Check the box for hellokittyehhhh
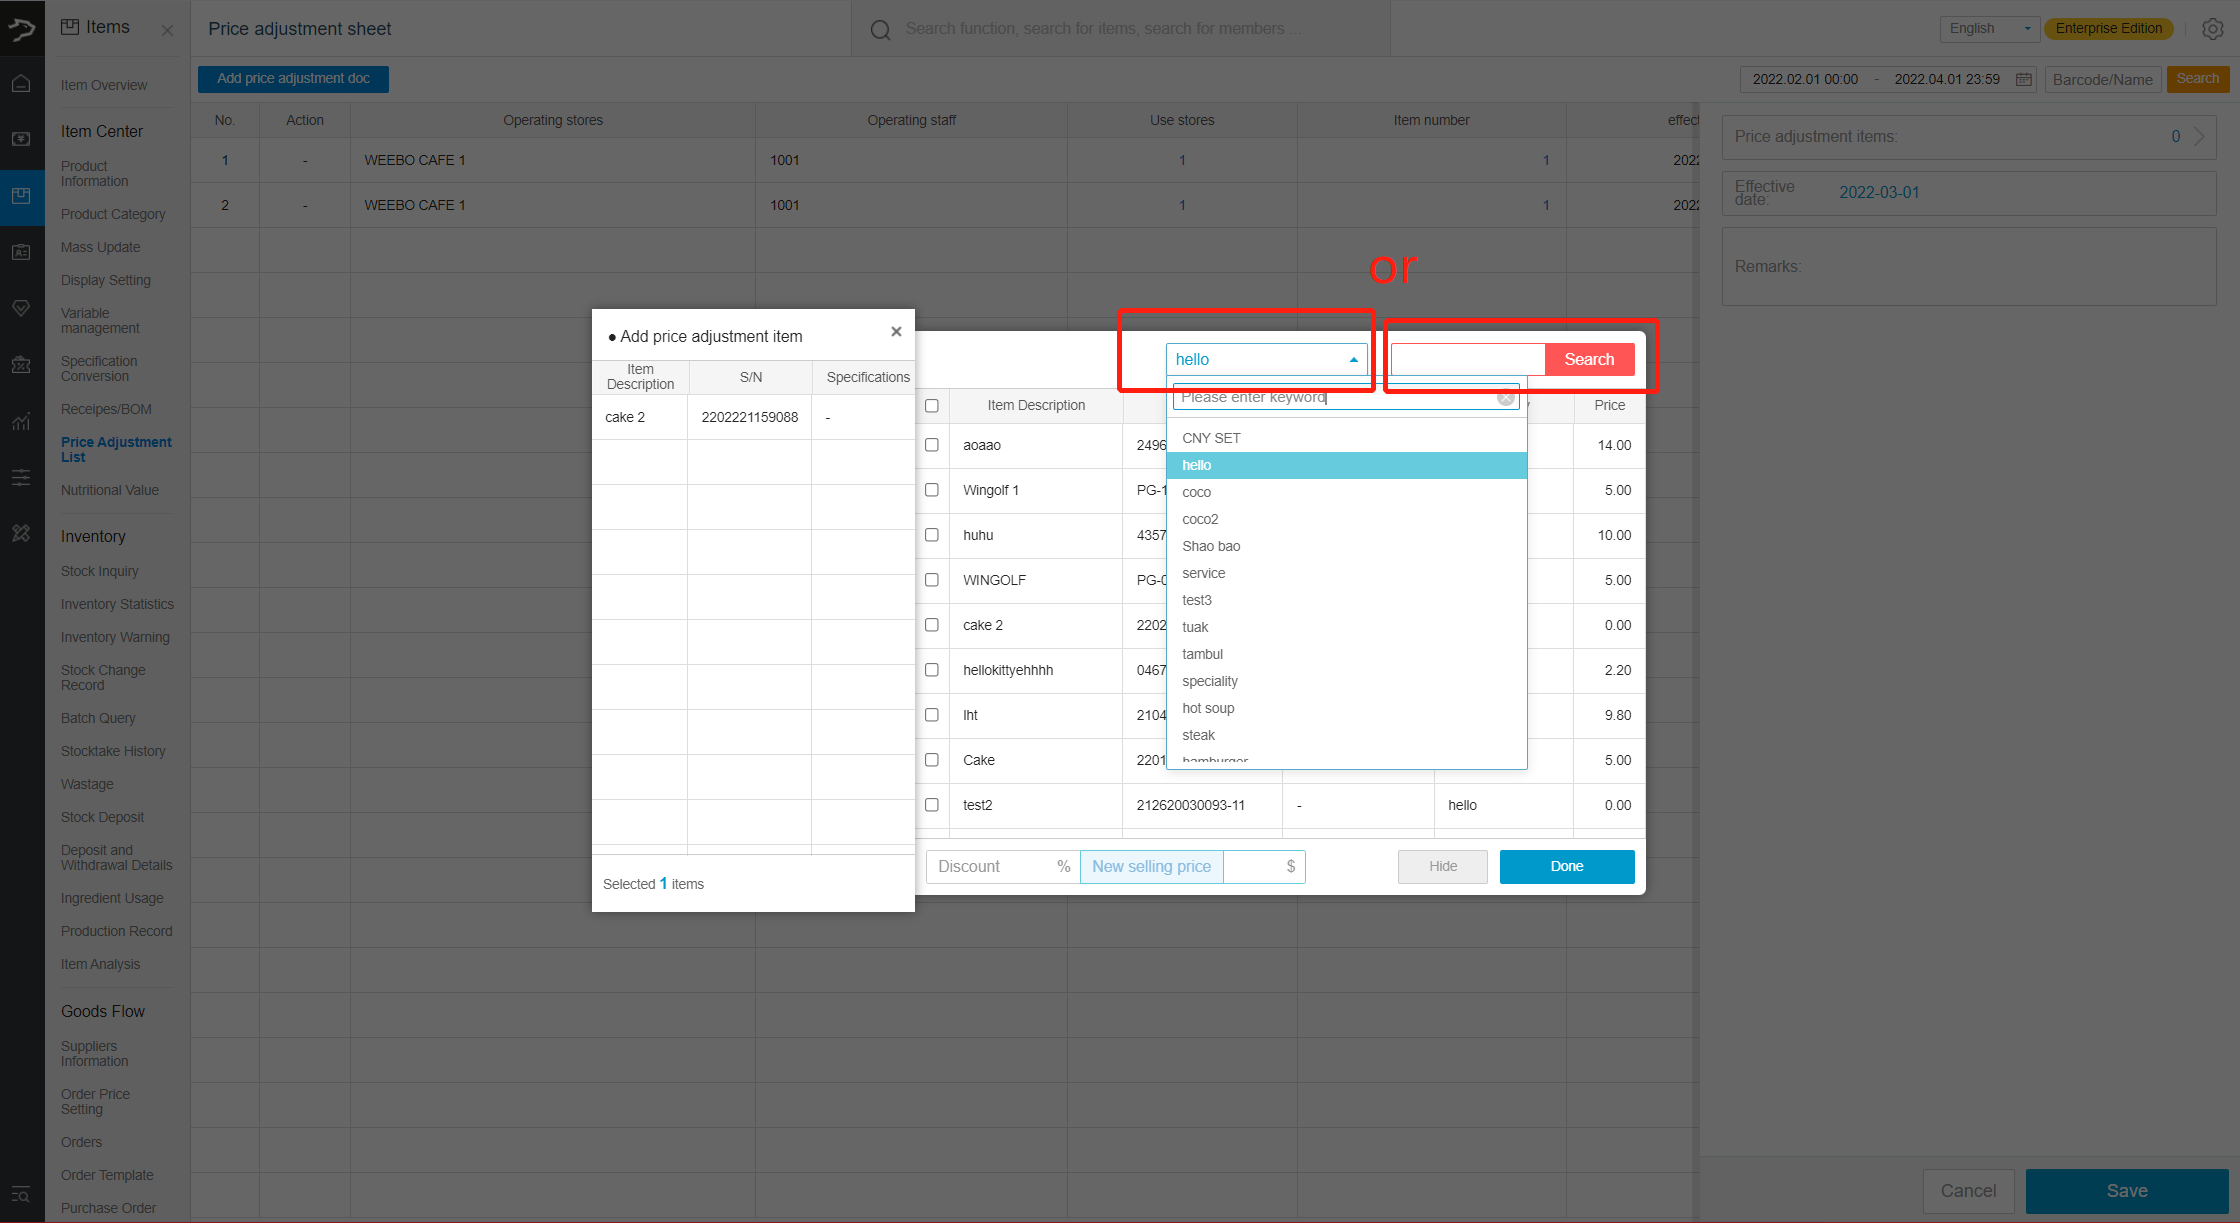The height and width of the screenshot is (1223, 2240). click(x=932, y=670)
